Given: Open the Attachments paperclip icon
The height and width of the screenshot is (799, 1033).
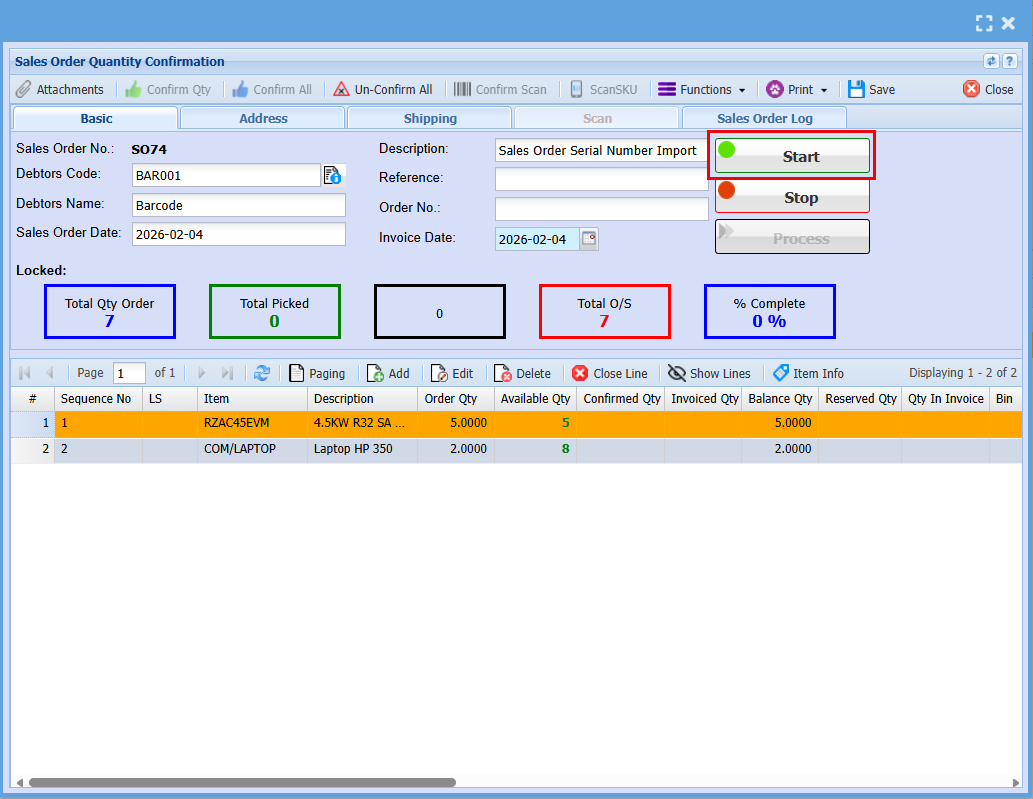Looking at the screenshot, I should coord(24,89).
